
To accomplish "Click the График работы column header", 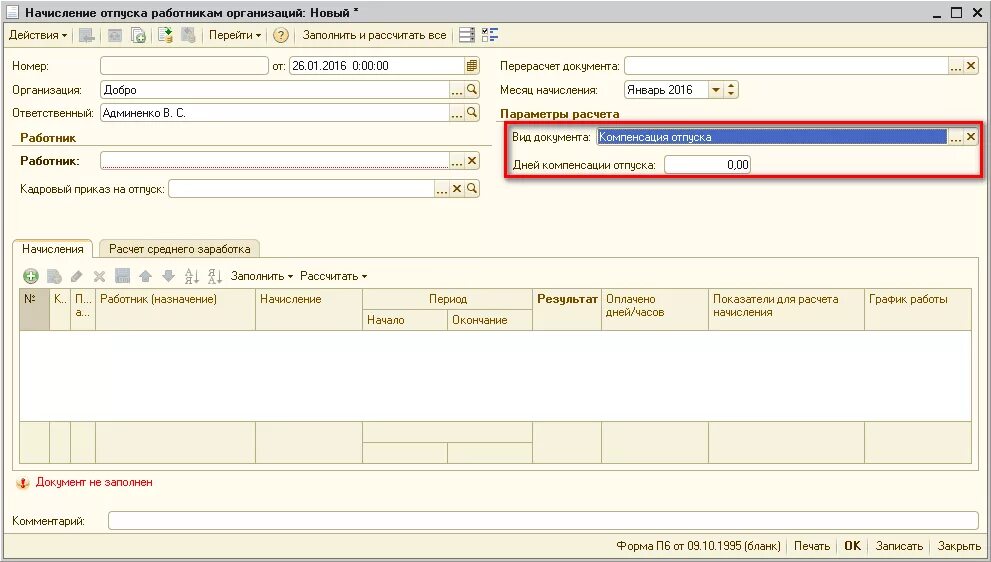I will pos(918,311).
